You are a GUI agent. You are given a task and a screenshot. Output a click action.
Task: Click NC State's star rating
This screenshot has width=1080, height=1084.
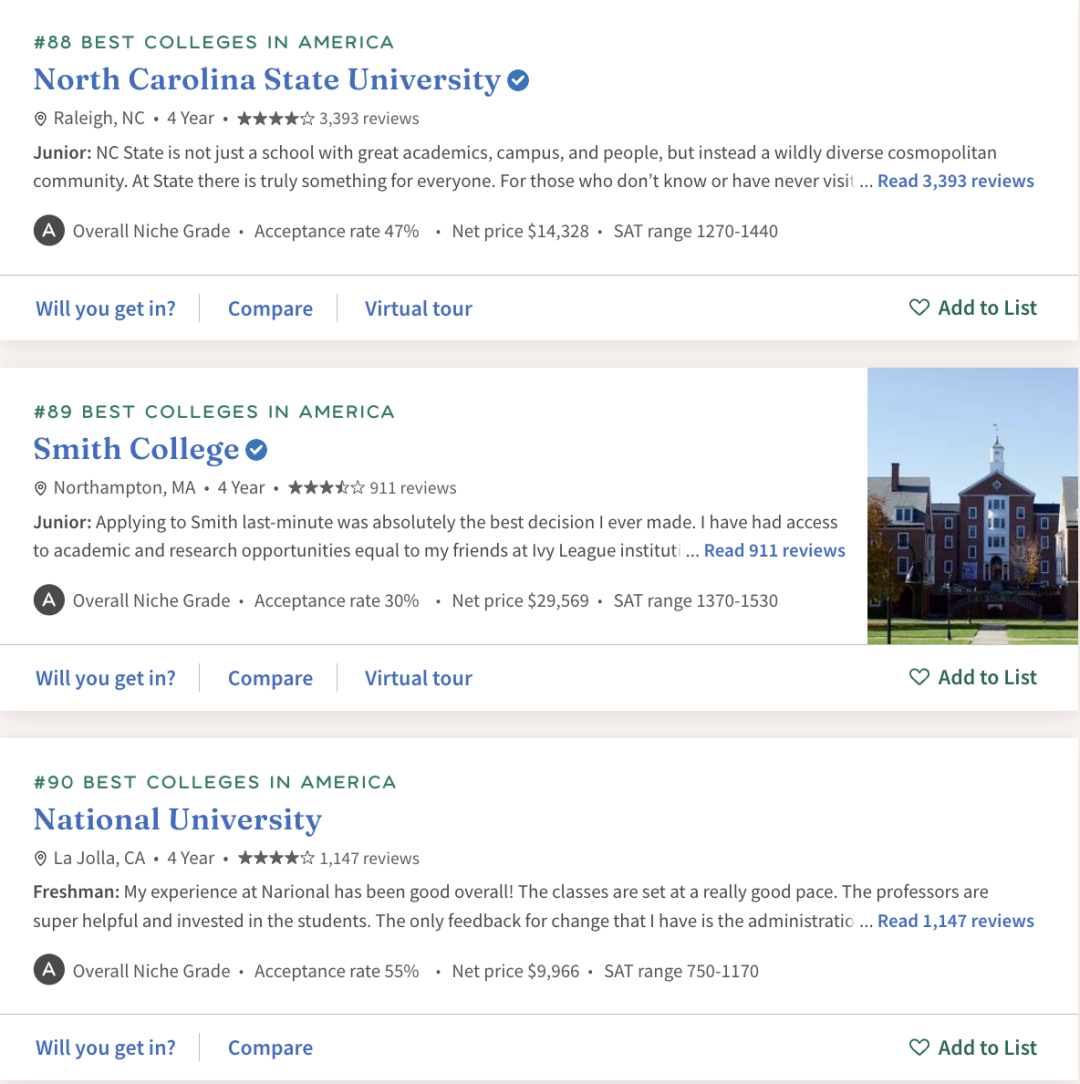275,119
